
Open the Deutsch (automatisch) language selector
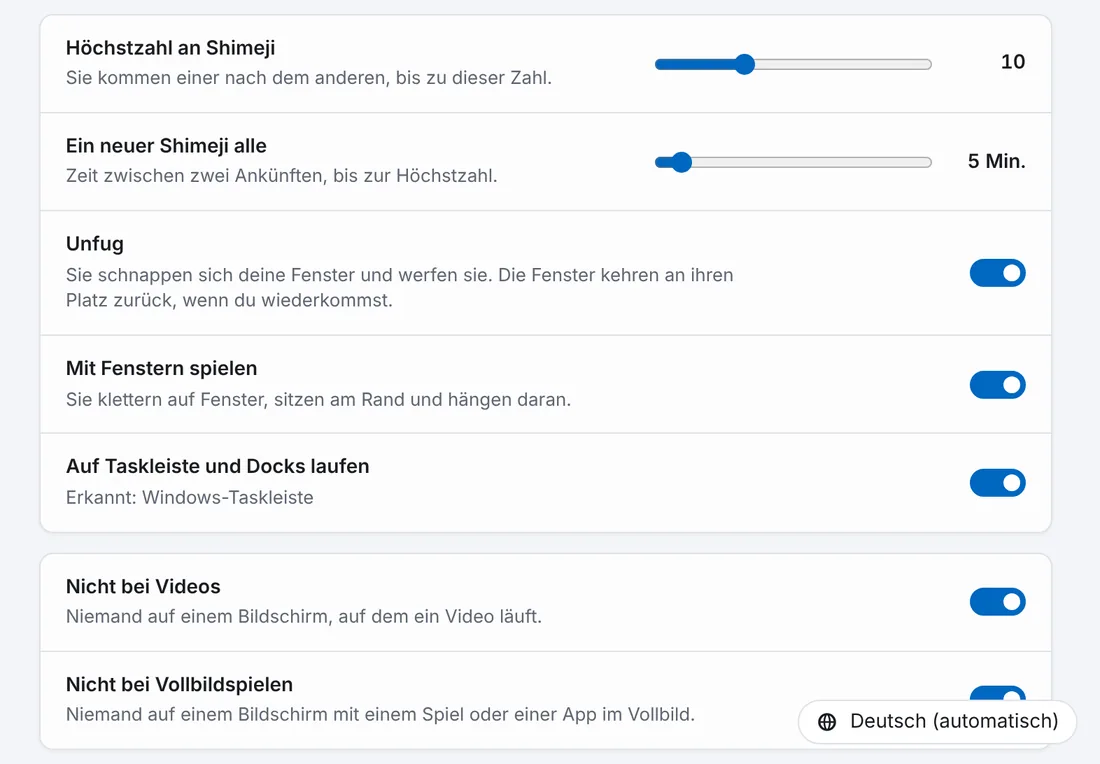pos(937,721)
